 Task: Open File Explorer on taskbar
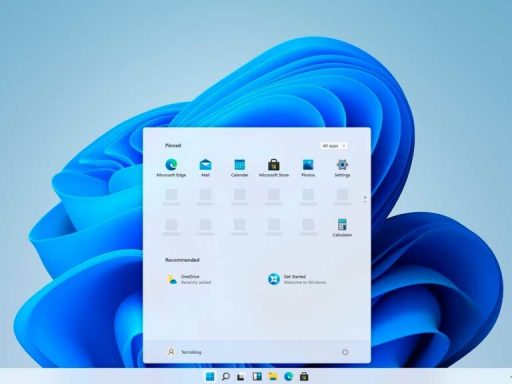click(x=273, y=377)
